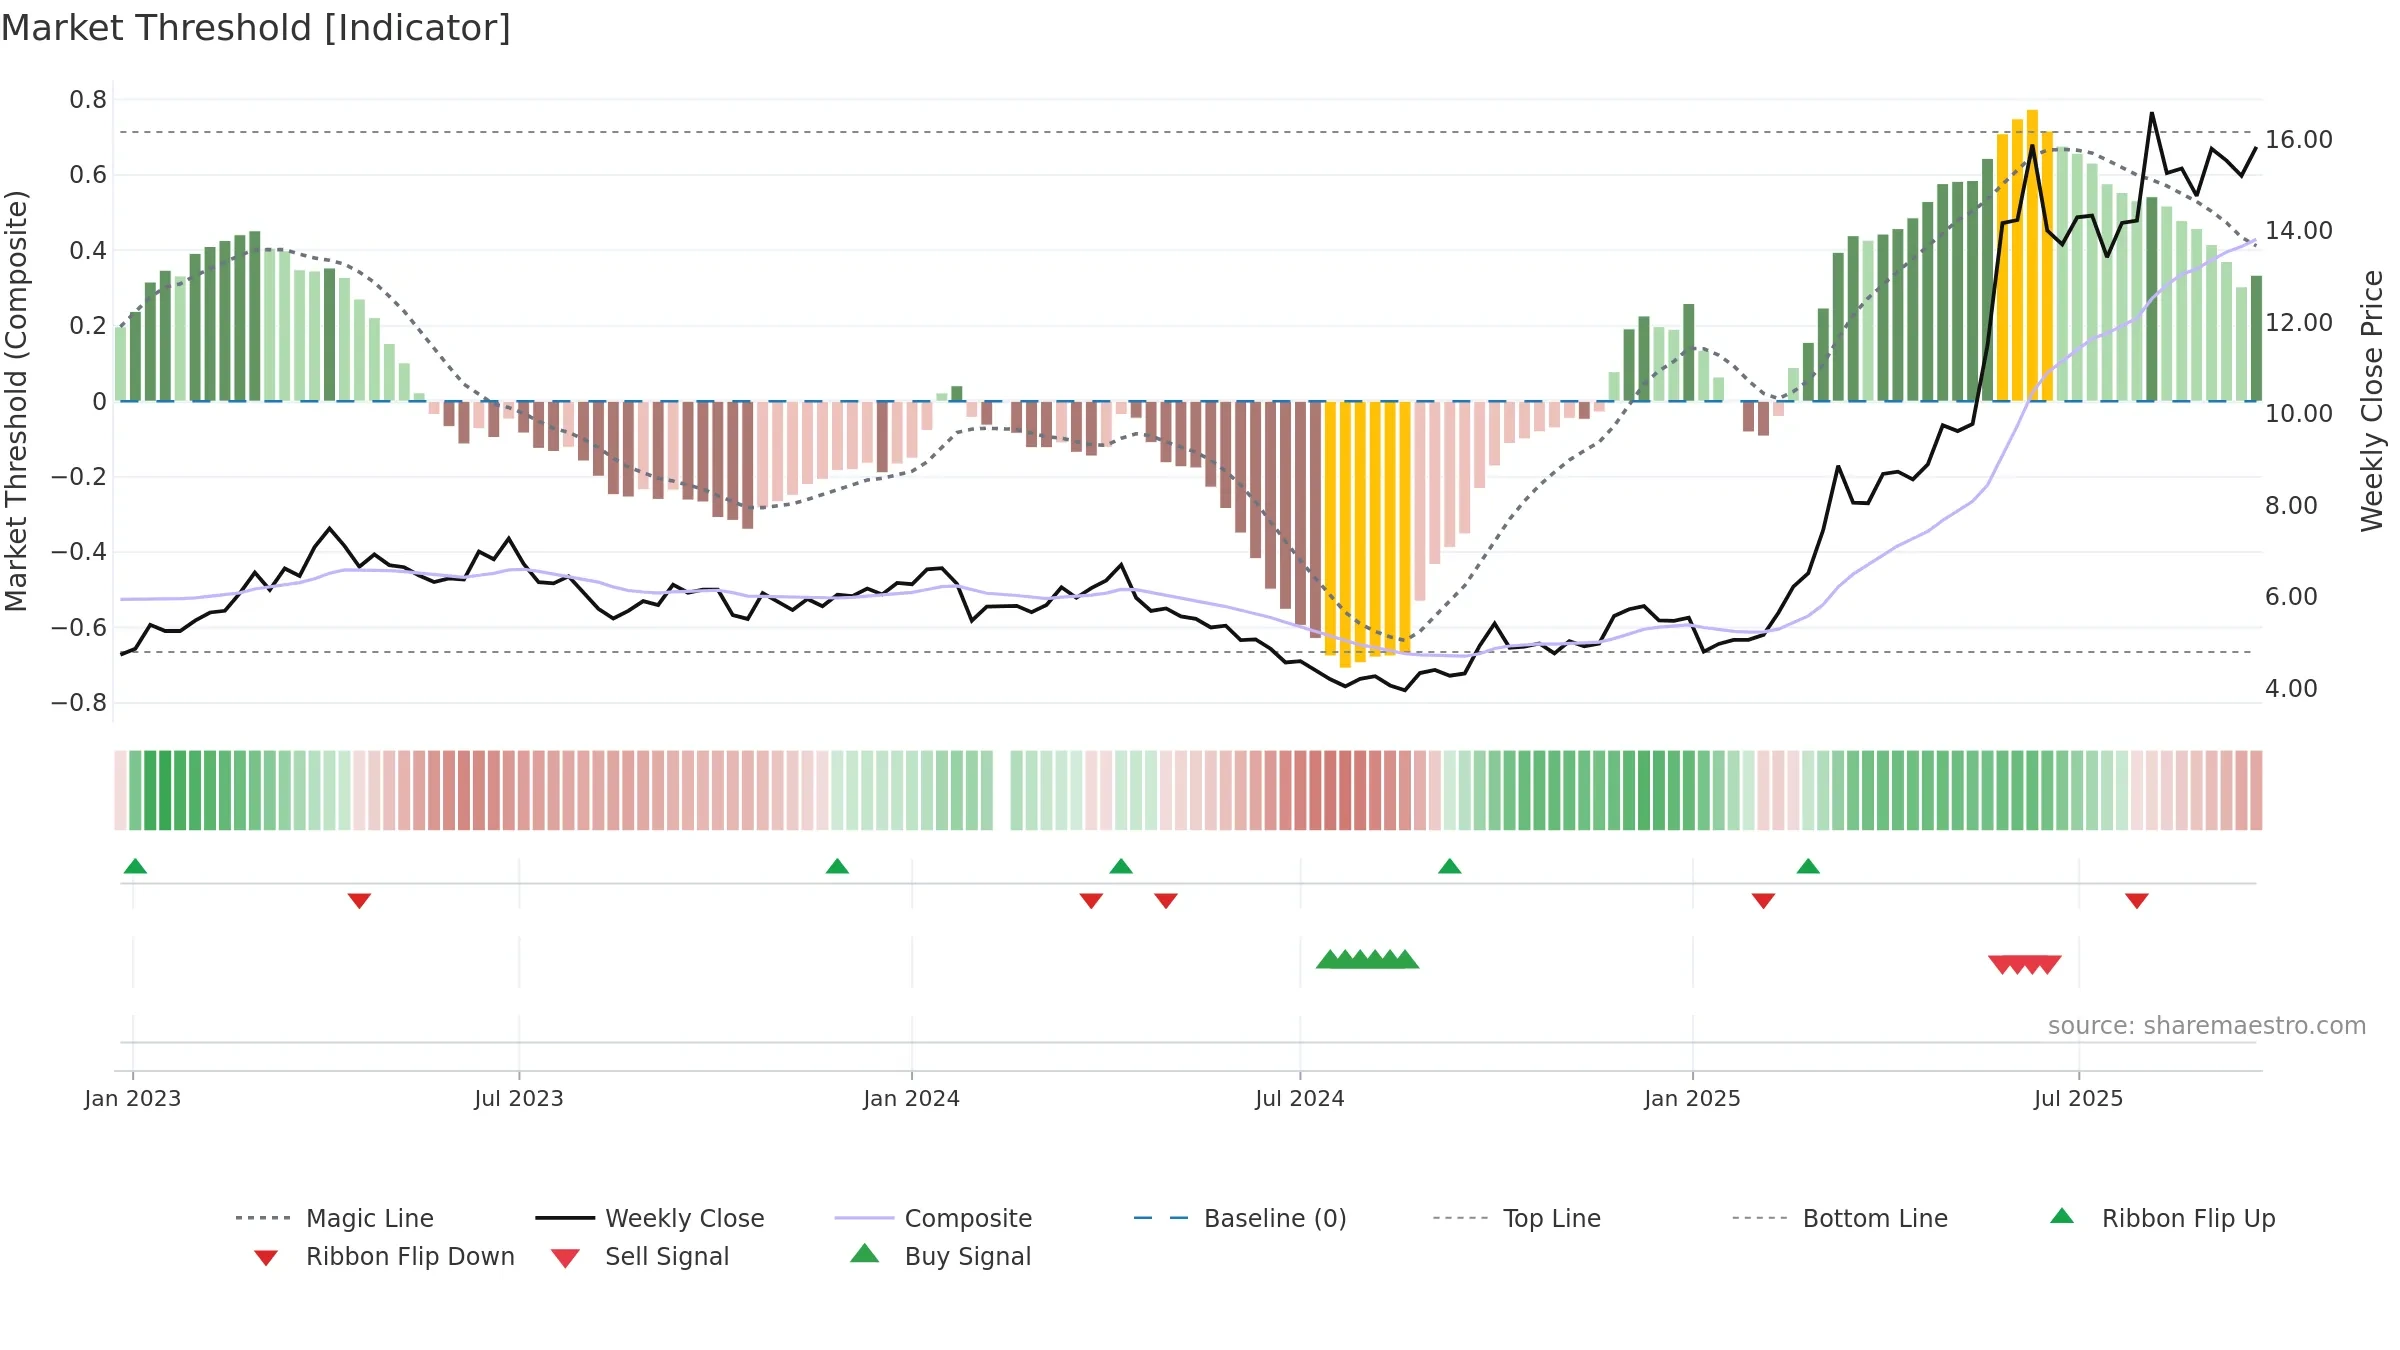Screen dimensions: 2400x1350
Task: Click the first sell signal triangle before Jul 2025
Action: [2001, 965]
